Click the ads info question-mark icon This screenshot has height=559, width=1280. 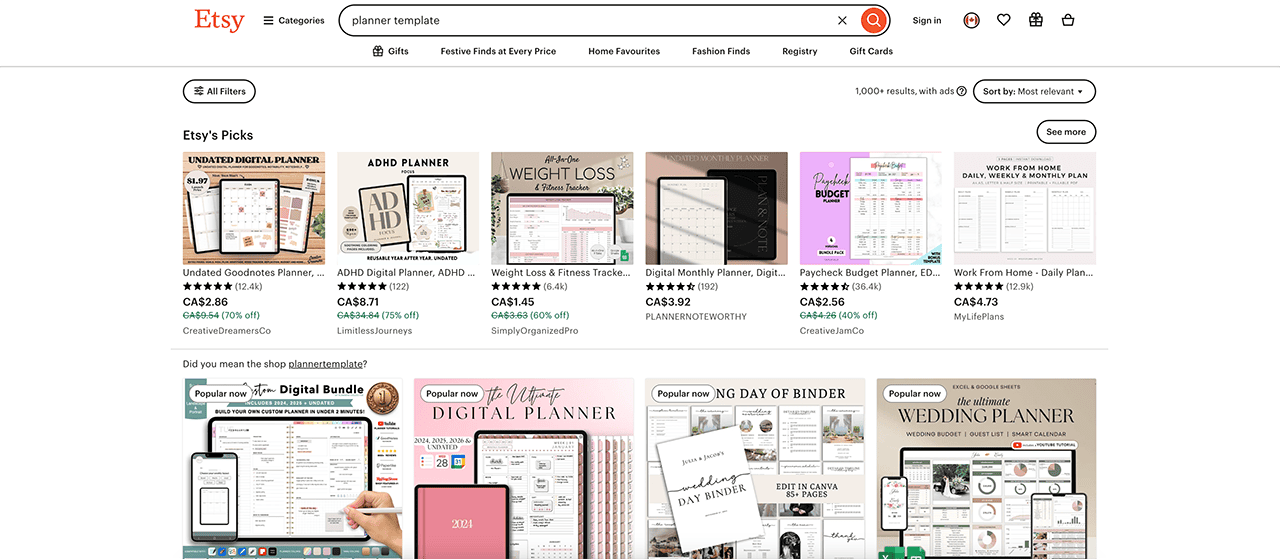pyautogui.click(x=962, y=91)
